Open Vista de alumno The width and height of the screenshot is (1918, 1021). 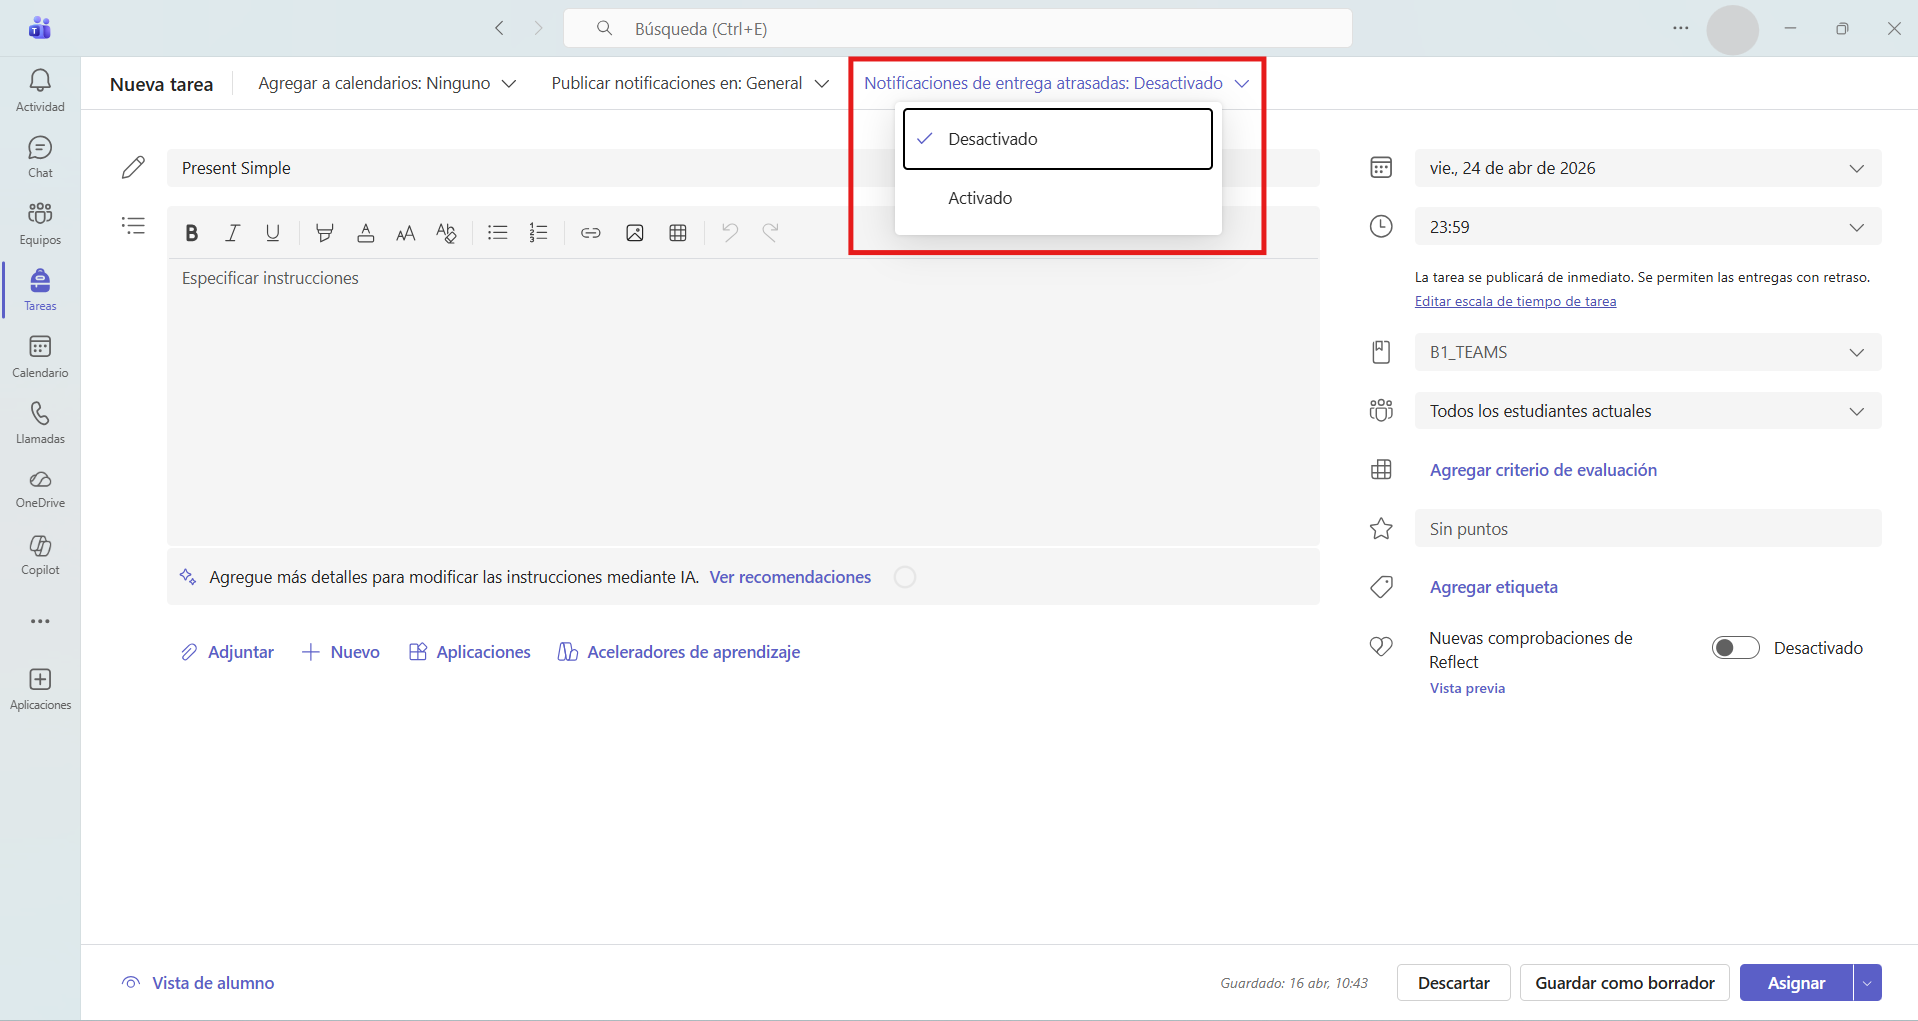[x=198, y=983]
